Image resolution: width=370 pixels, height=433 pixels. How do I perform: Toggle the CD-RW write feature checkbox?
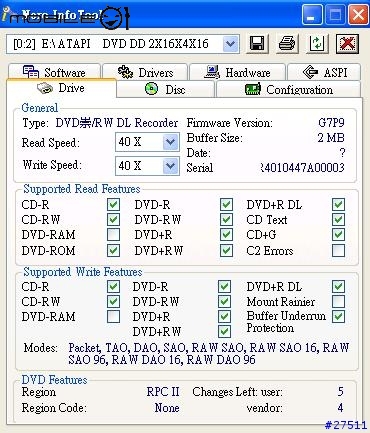point(113,301)
